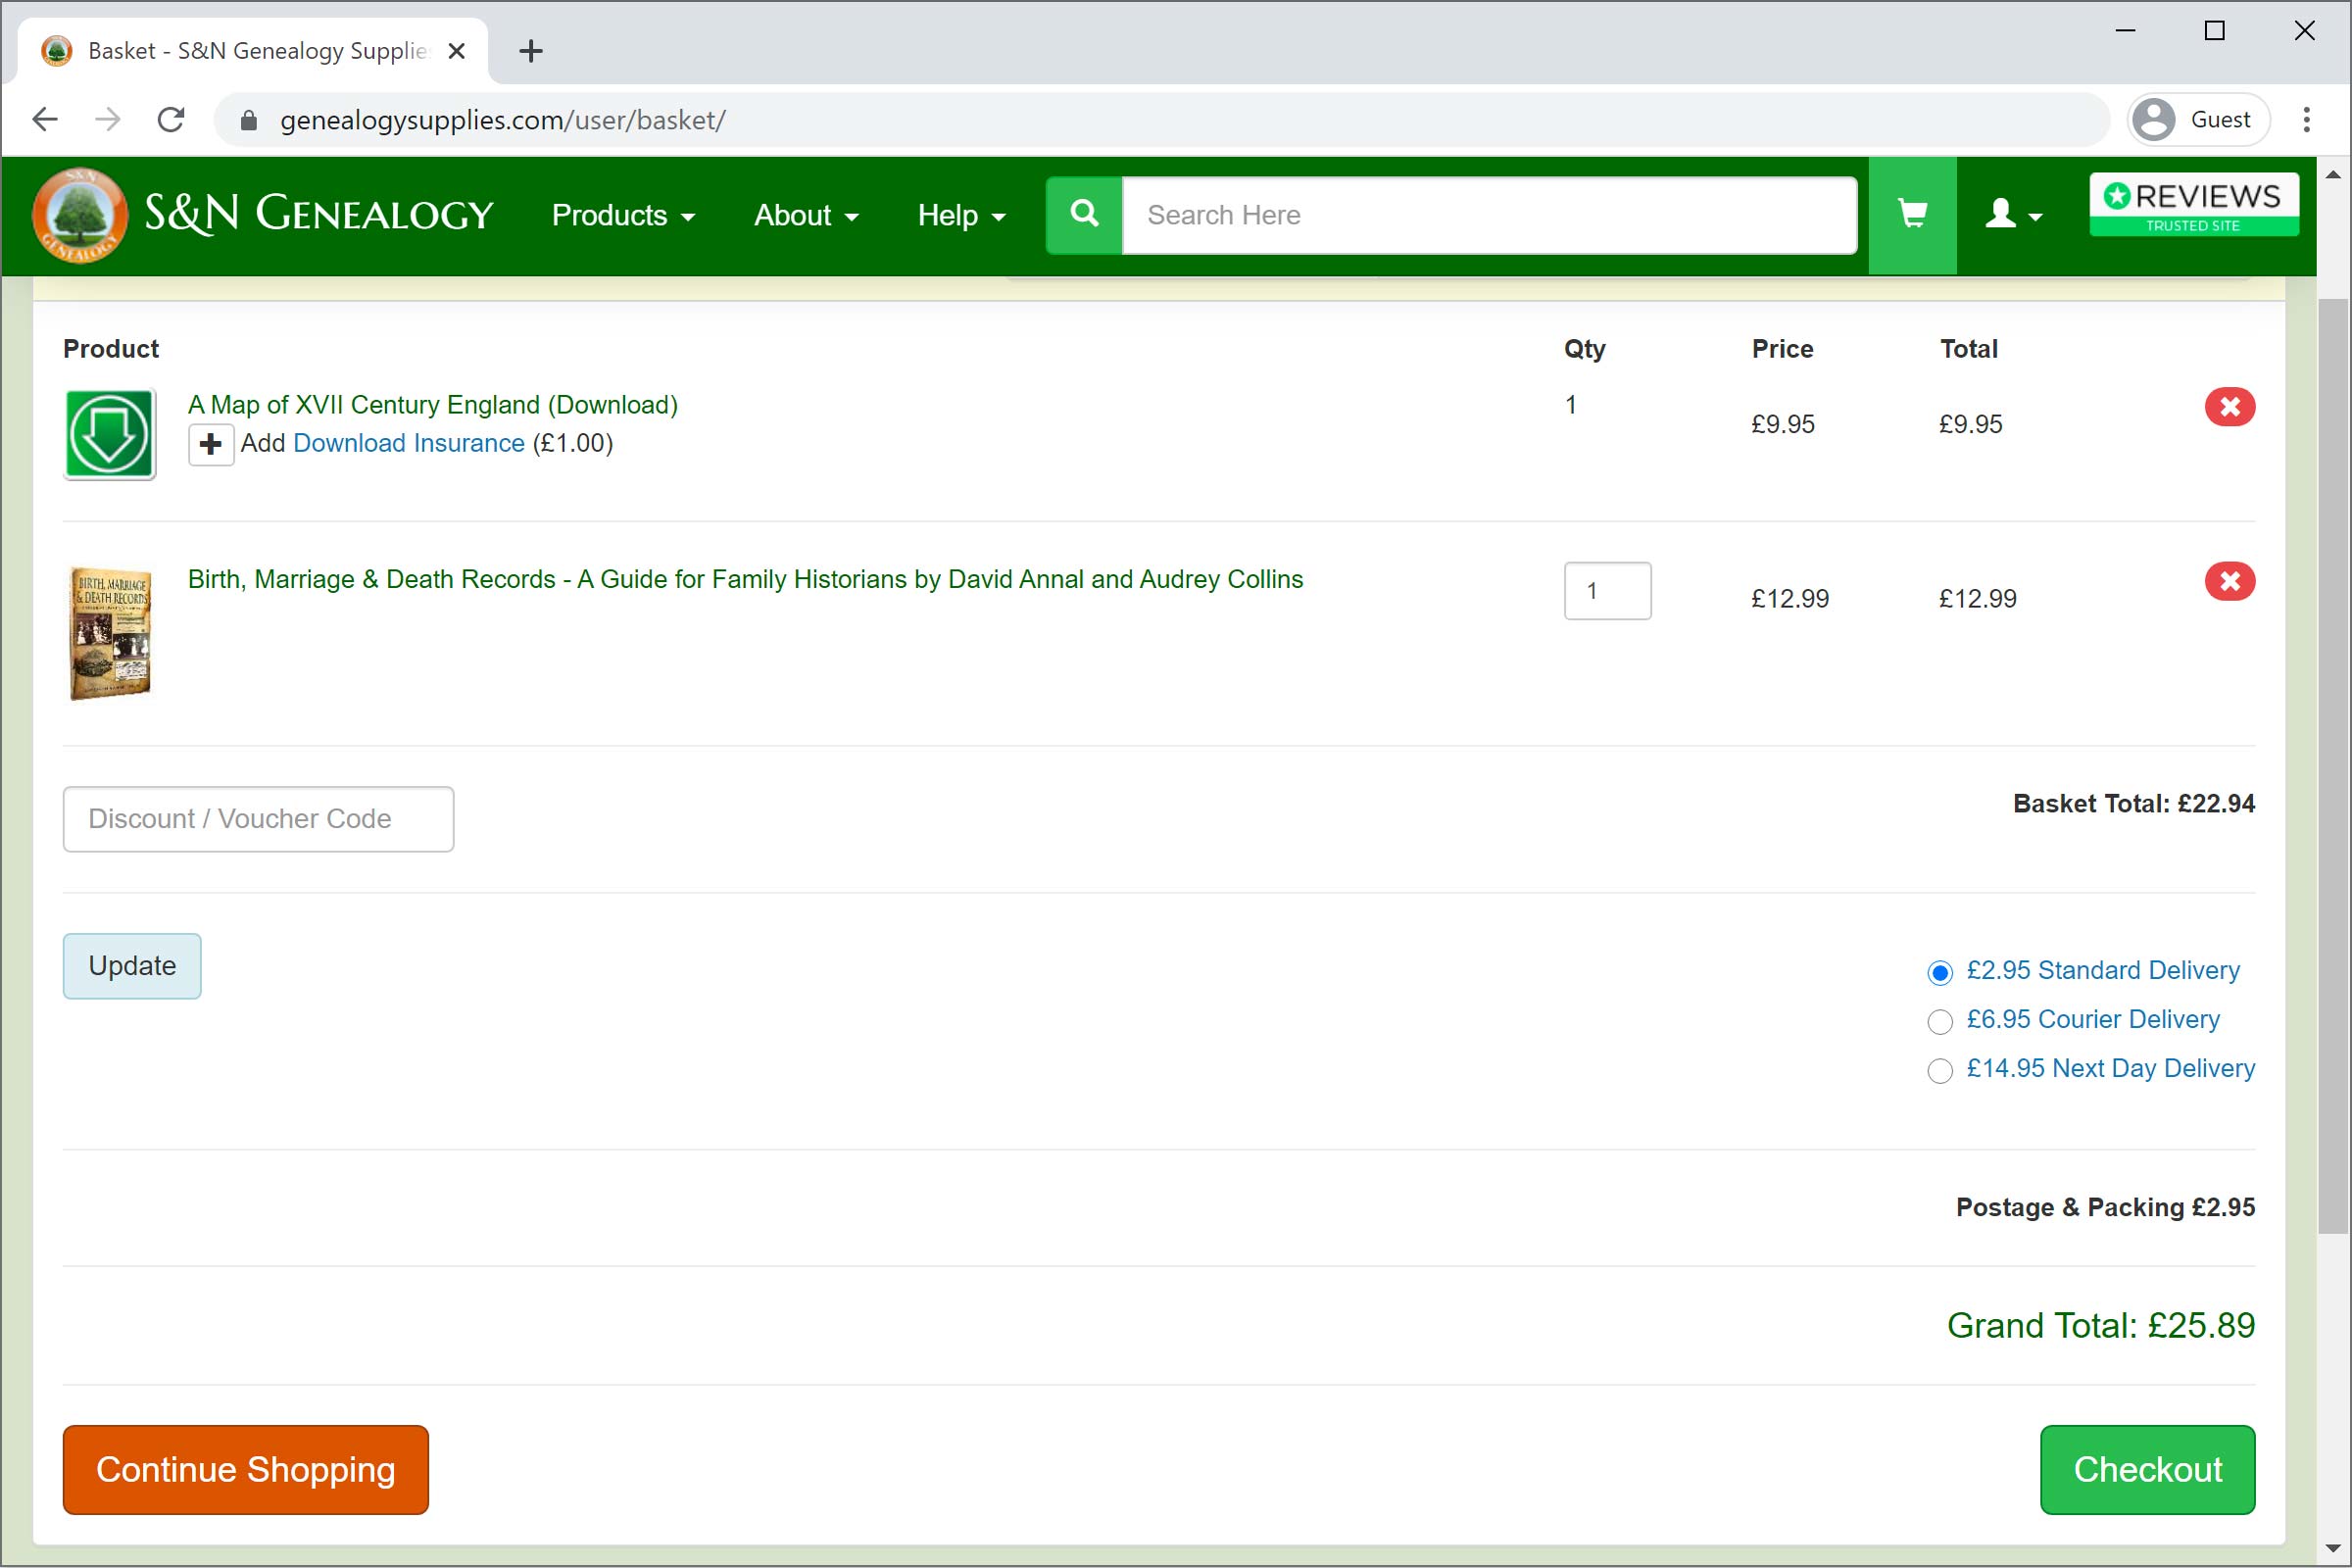Screen dimensions: 2352x1568
Task: Focus the Search Here field
Action: (1489, 215)
